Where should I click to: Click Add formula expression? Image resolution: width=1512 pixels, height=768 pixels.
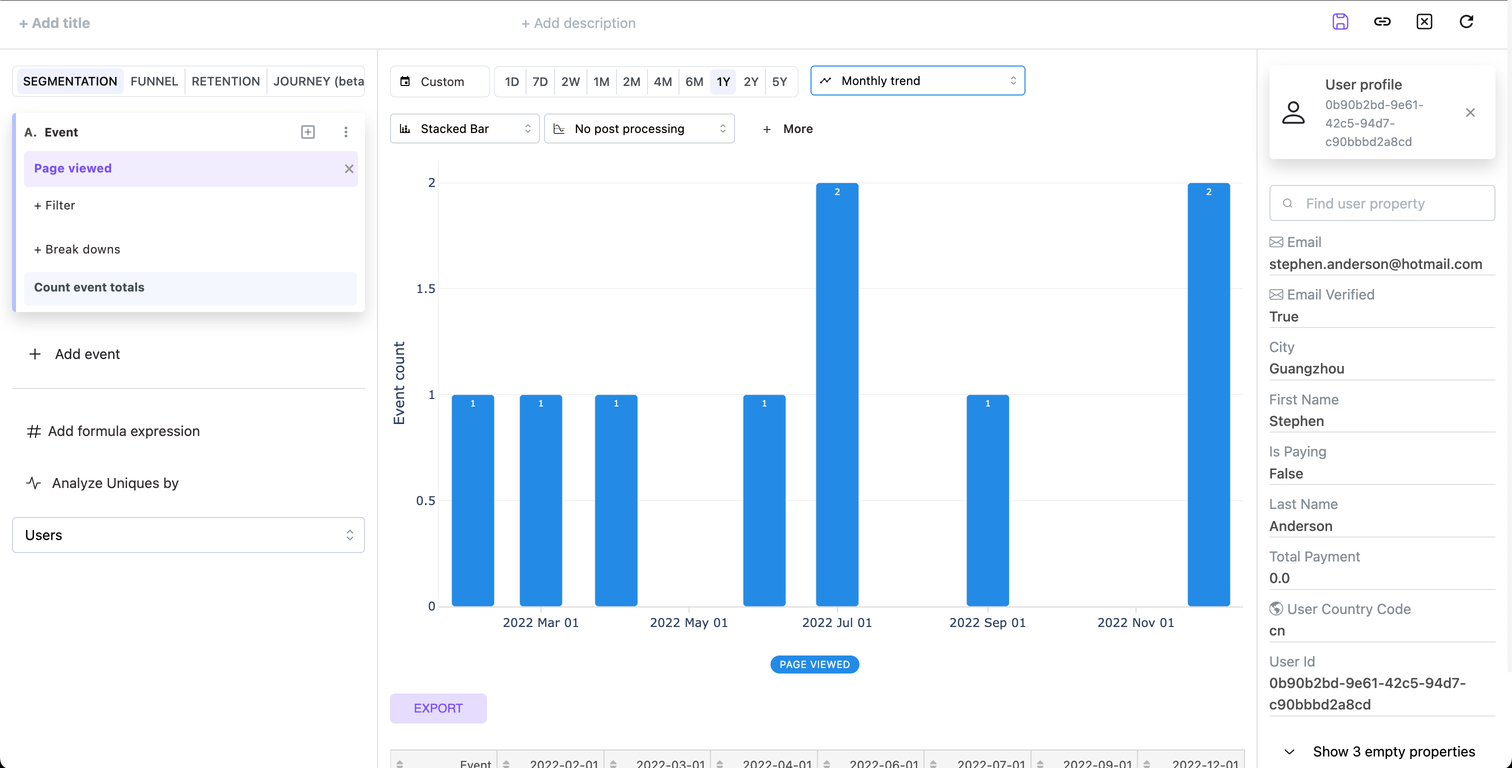tap(113, 431)
